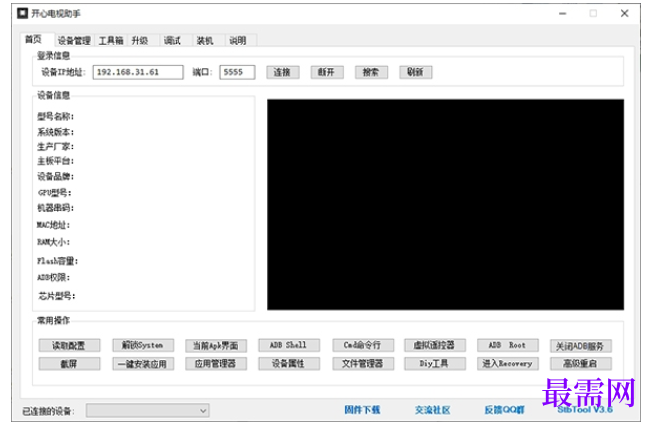Click the 高级重启 button

click(x=581, y=364)
